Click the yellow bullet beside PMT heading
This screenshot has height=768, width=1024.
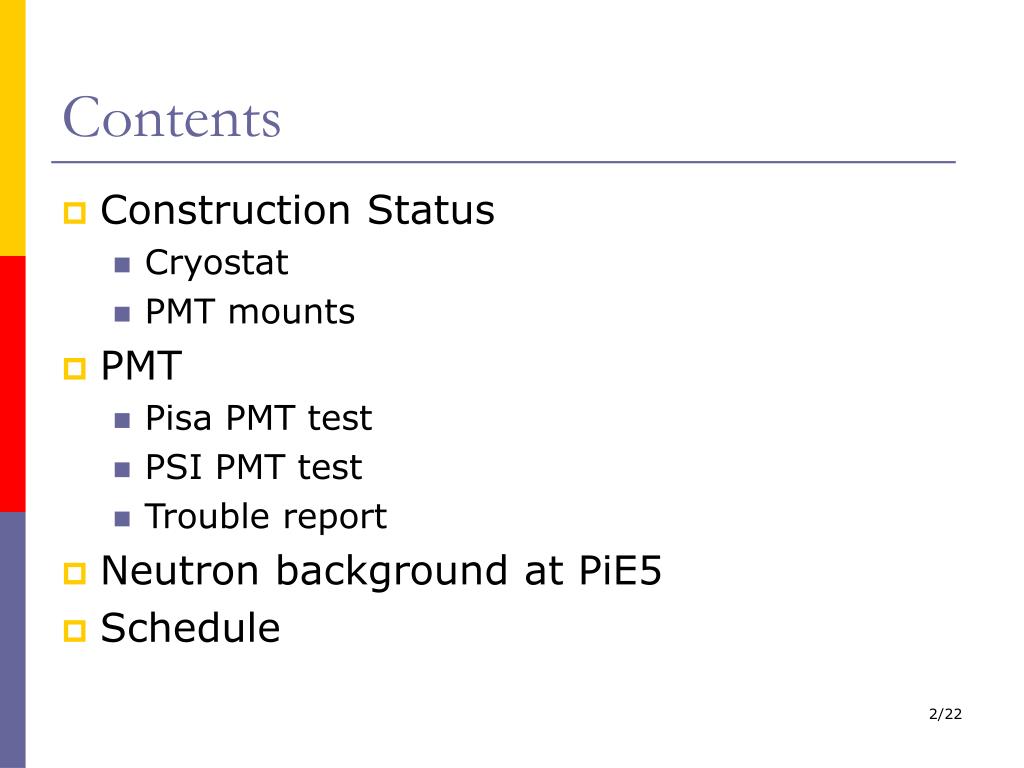(x=74, y=368)
